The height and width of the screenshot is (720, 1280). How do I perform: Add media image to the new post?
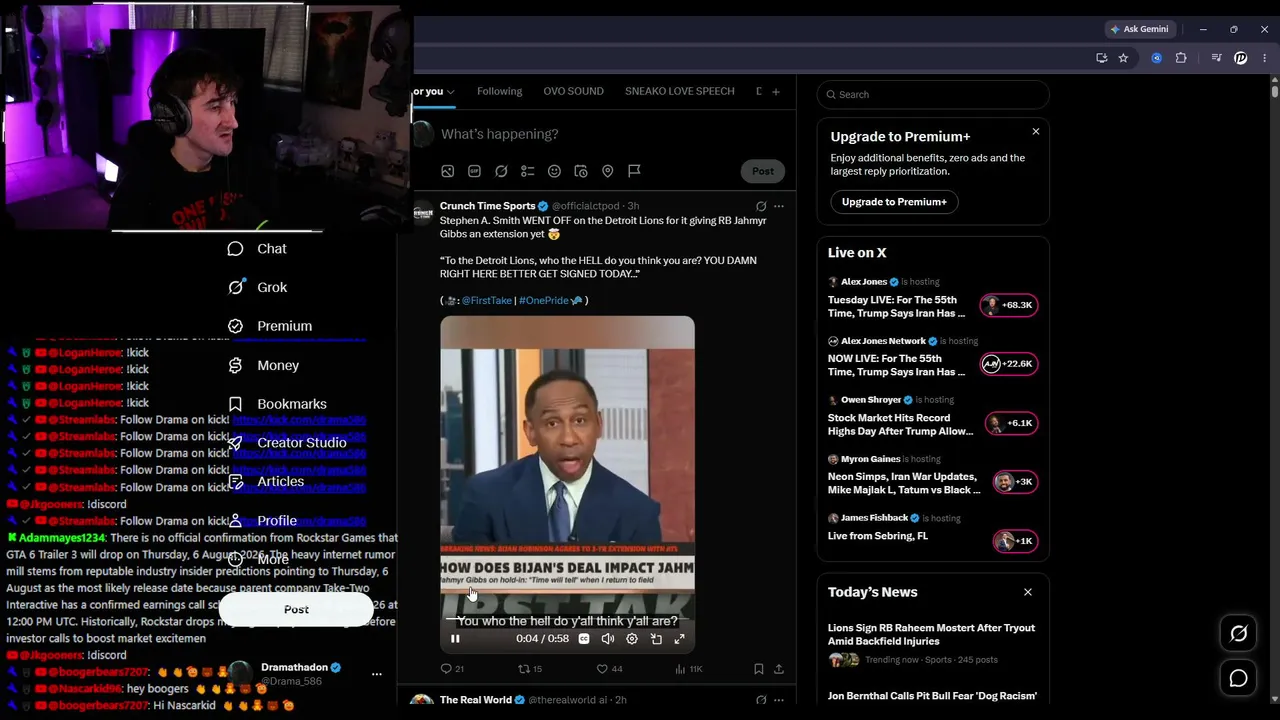tap(448, 171)
